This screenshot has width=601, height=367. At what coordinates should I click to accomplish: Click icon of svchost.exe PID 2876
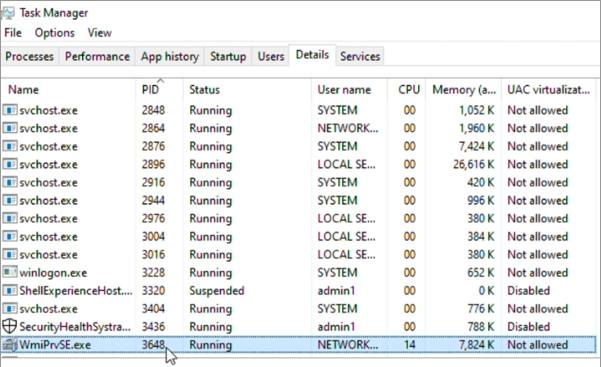pos(10,146)
